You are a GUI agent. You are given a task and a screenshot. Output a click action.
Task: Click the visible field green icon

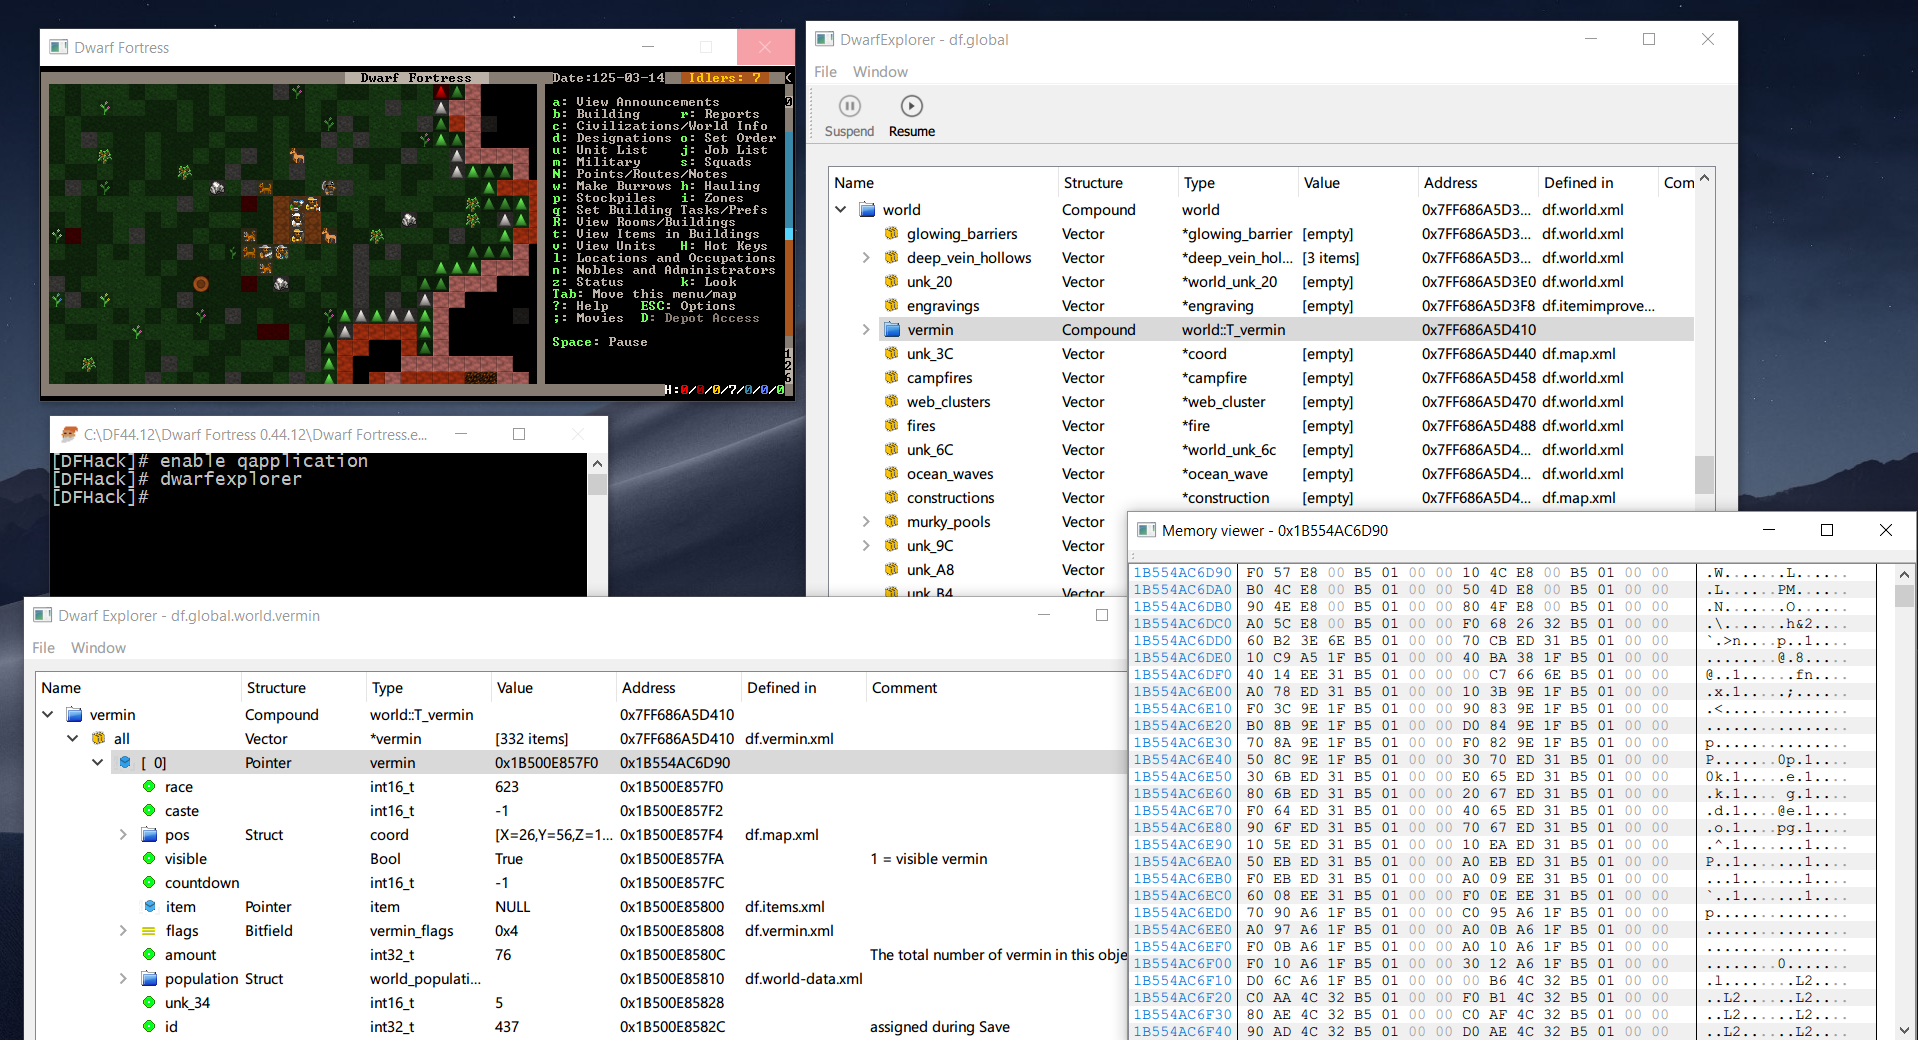tap(149, 859)
